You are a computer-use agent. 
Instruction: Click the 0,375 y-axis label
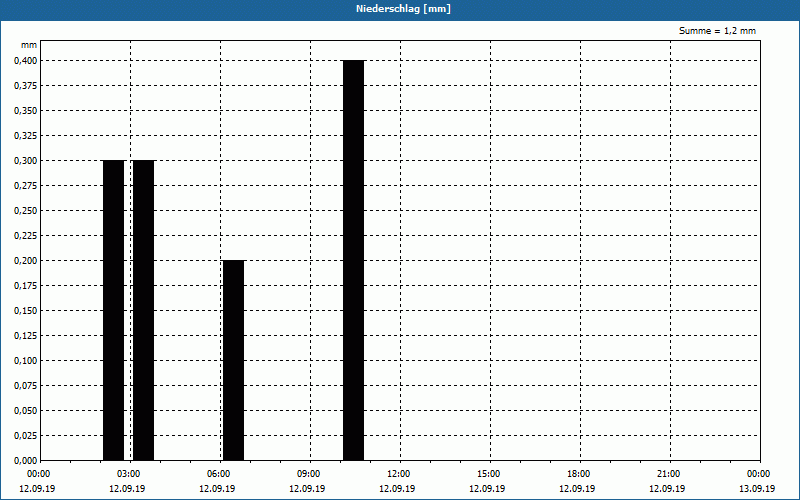pos(26,86)
